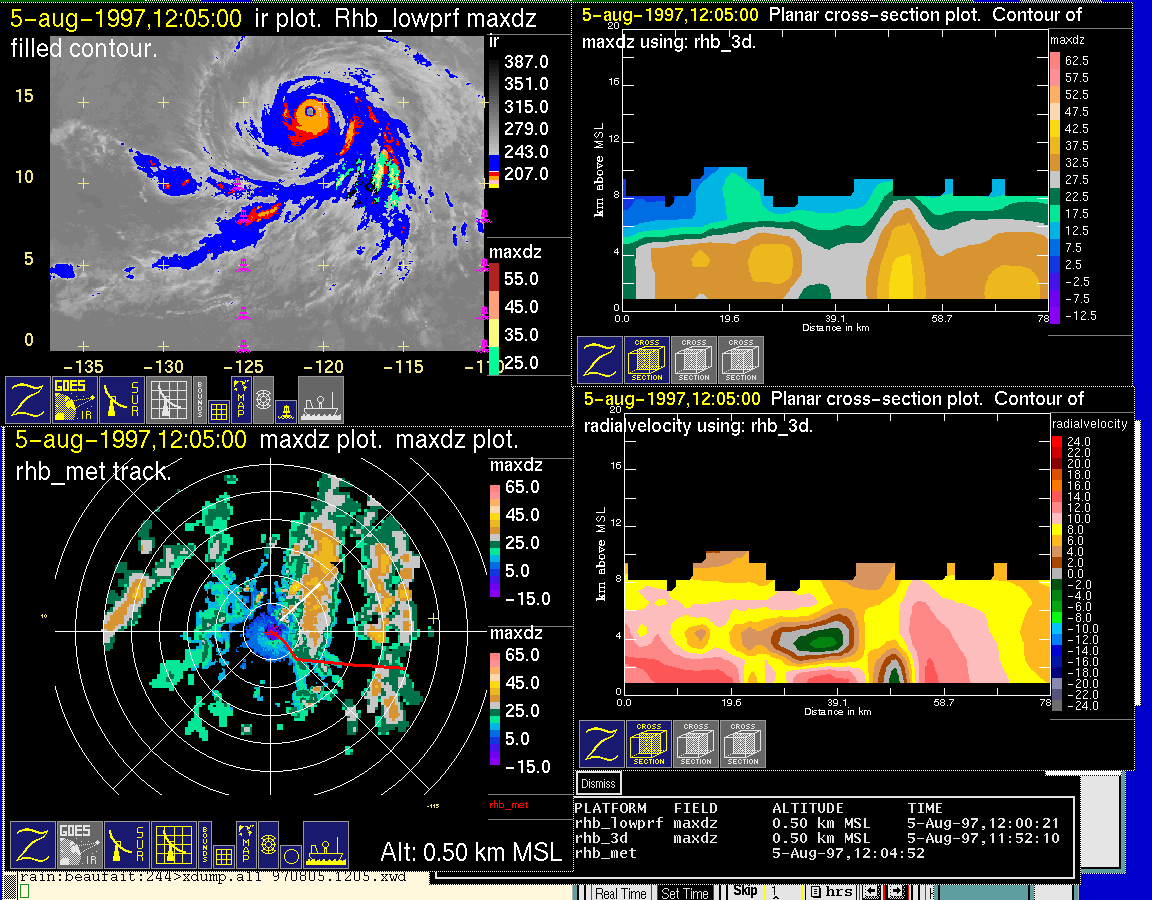The height and width of the screenshot is (900, 1152).
Task: Select the GOES IR satellite icon under the ir plot
Action: (75, 400)
